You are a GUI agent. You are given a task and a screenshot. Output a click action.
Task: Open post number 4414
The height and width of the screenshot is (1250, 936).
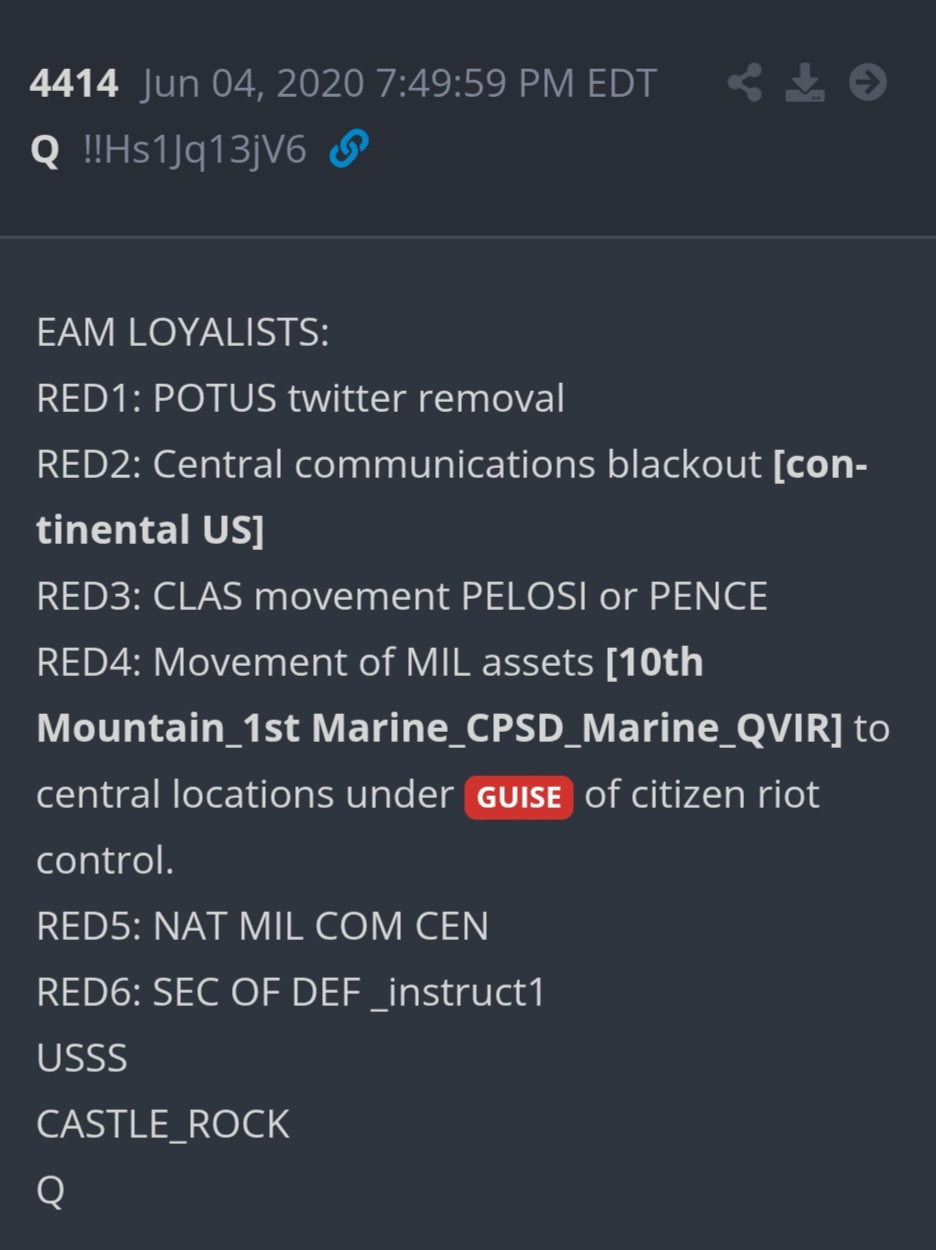(74, 84)
